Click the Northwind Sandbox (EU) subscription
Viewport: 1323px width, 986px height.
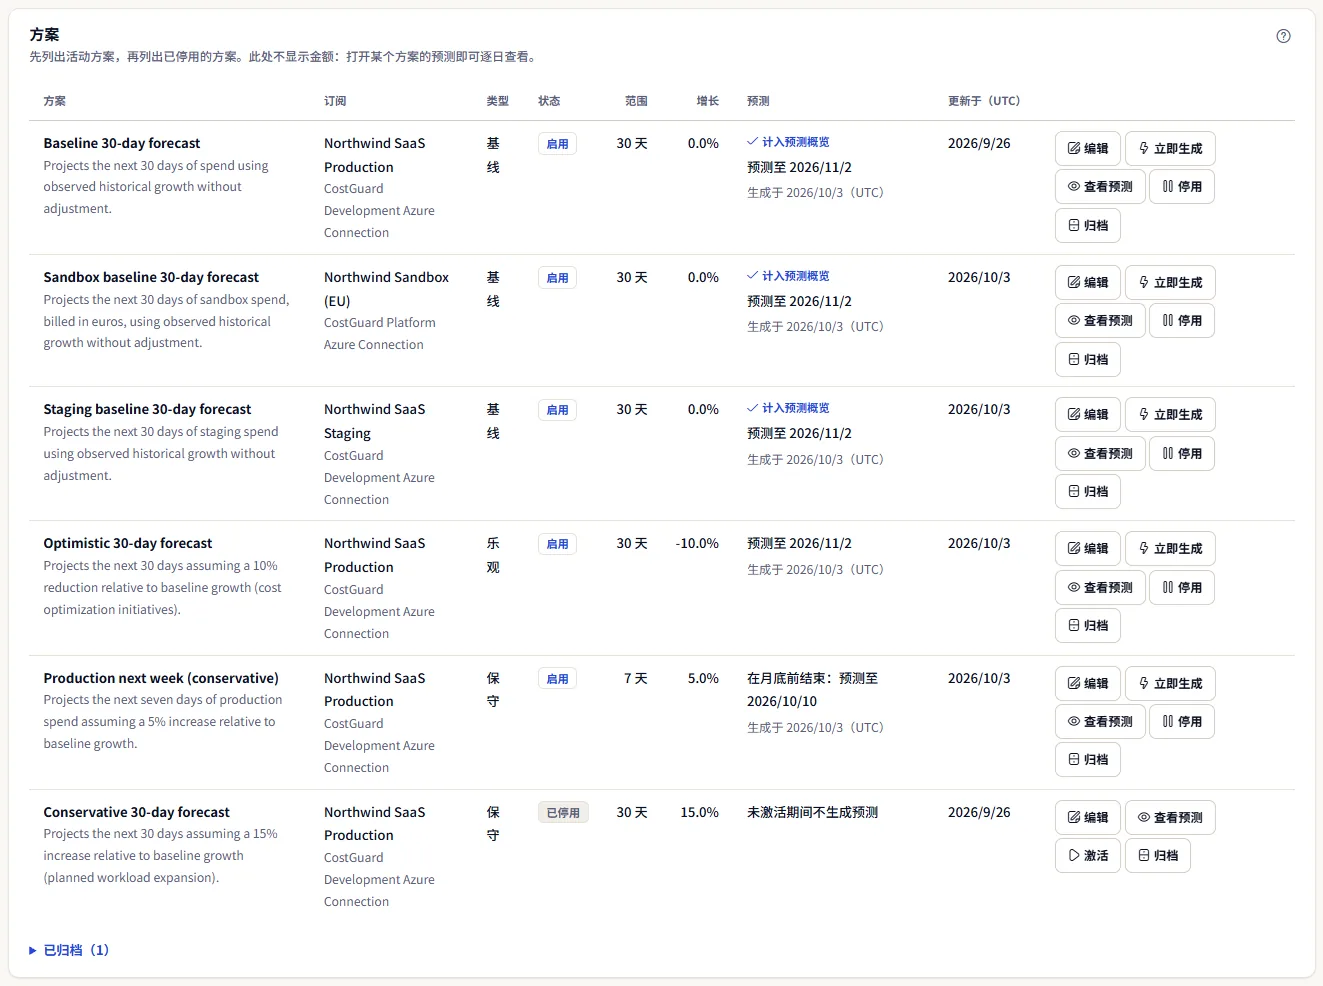click(386, 289)
